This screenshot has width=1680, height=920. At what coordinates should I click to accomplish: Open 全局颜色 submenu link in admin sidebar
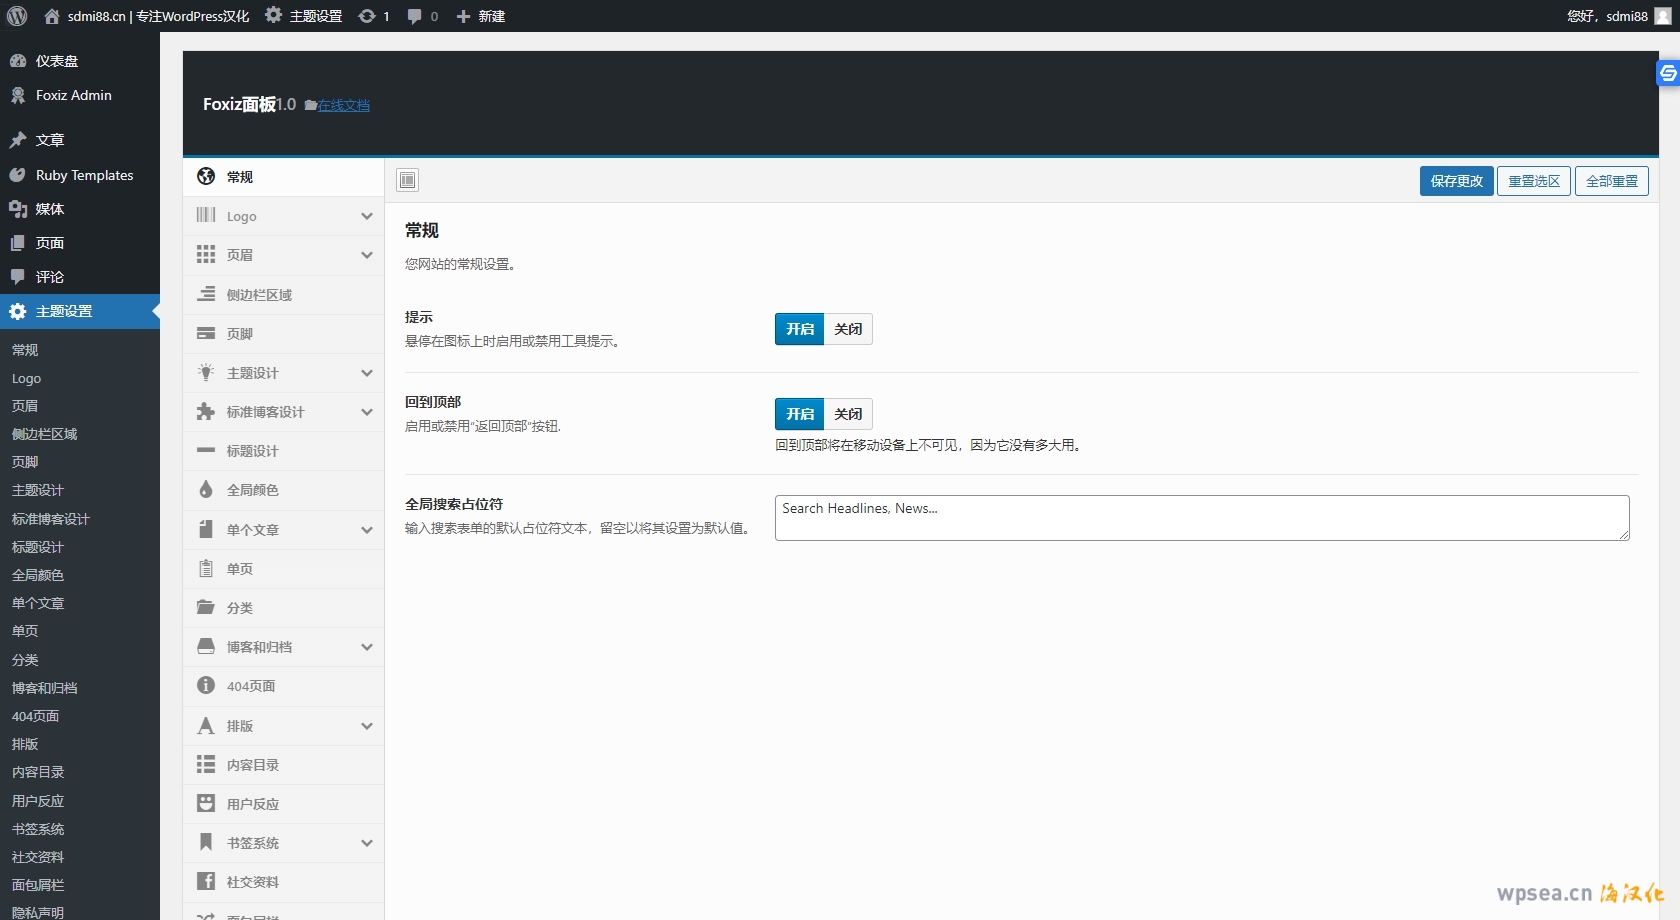tap(38, 575)
